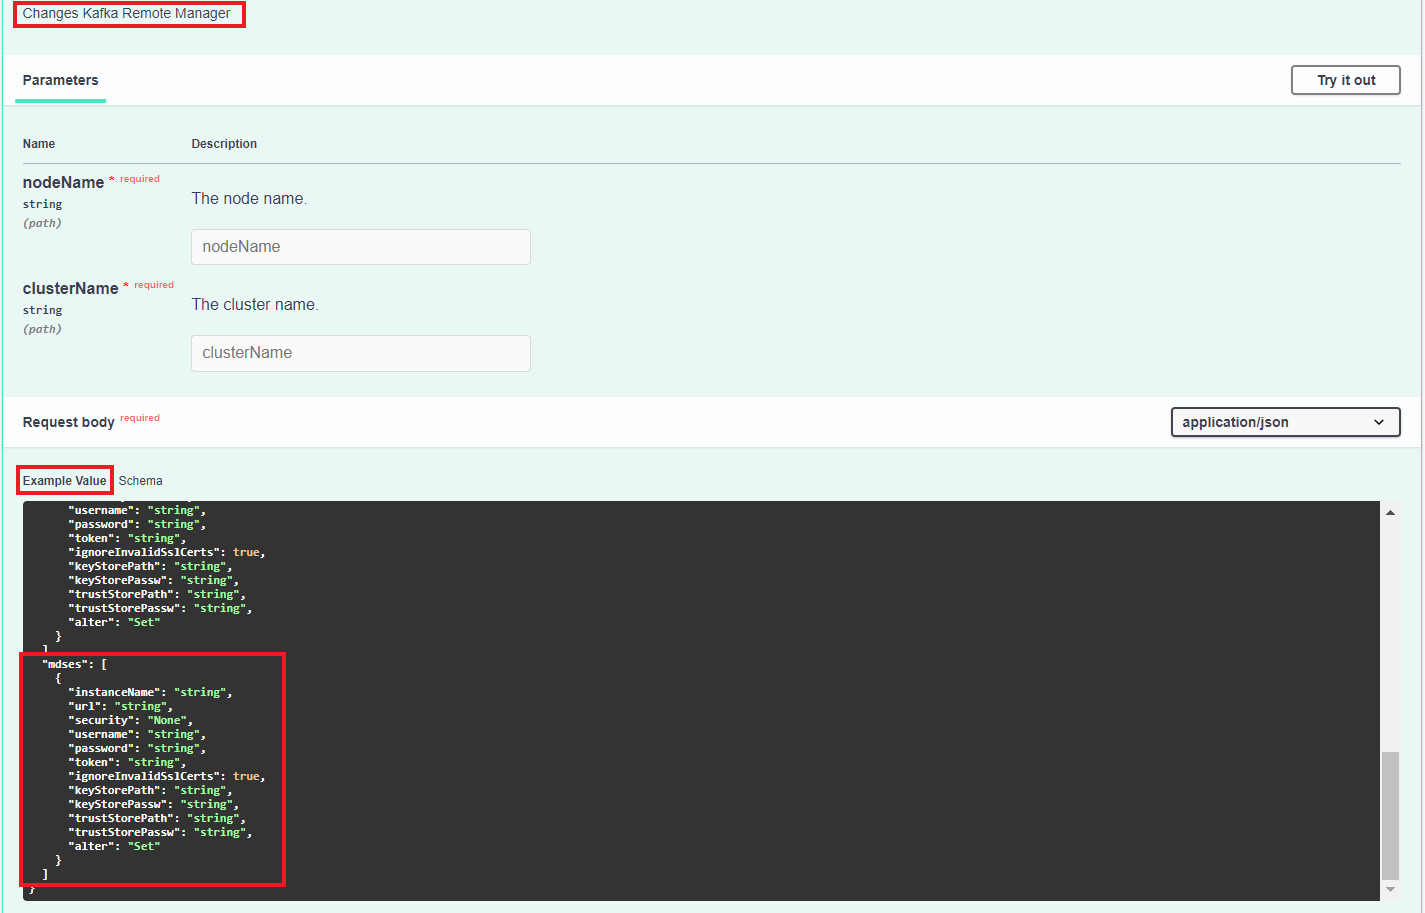This screenshot has height=913, width=1425.
Task: Click the code box scrollbar thumb
Action: tap(1390, 815)
